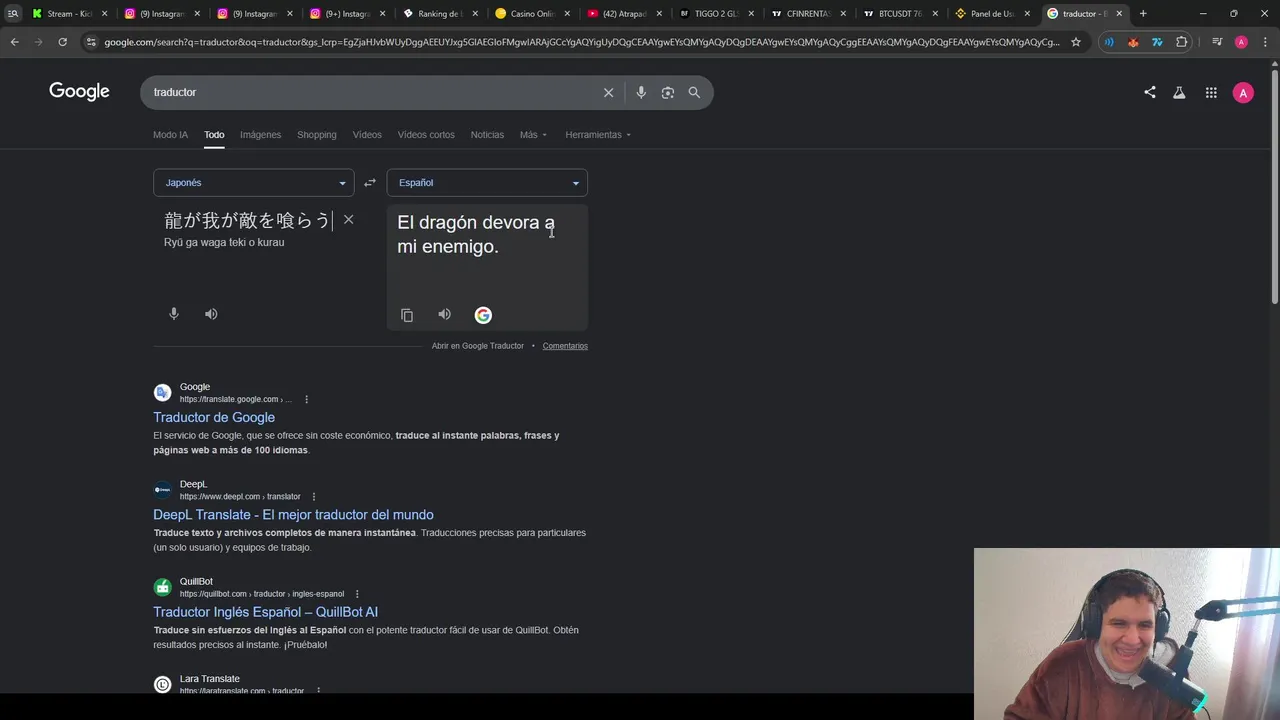Open search by image camera icon

(x=667, y=92)
